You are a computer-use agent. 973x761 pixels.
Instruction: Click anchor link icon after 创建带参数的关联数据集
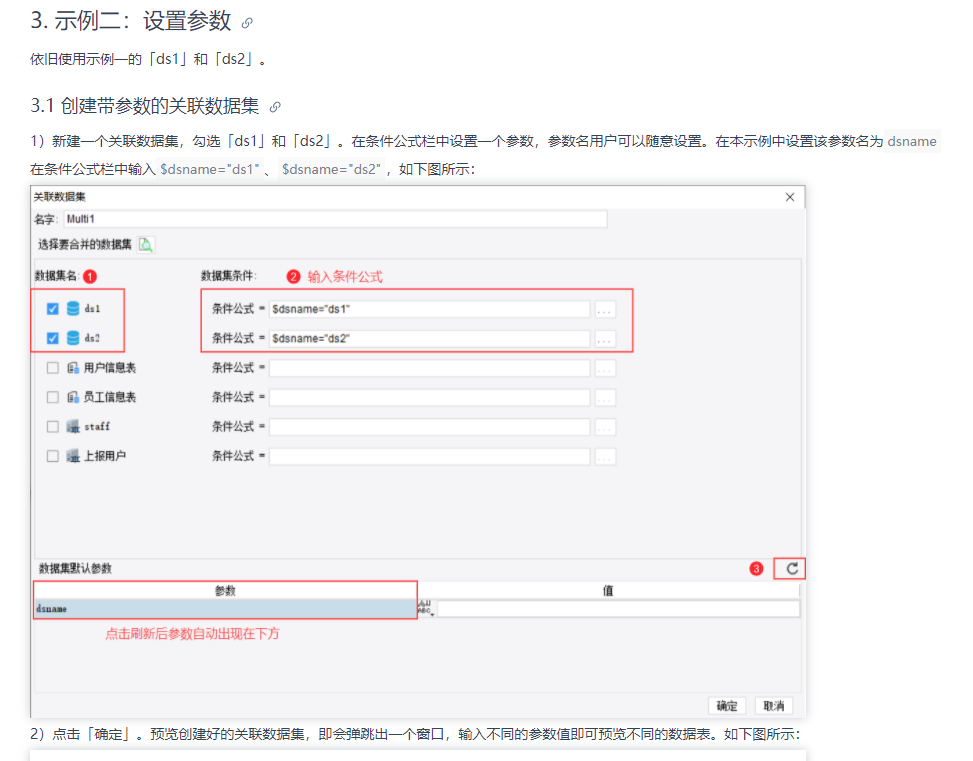click(275, 107)
